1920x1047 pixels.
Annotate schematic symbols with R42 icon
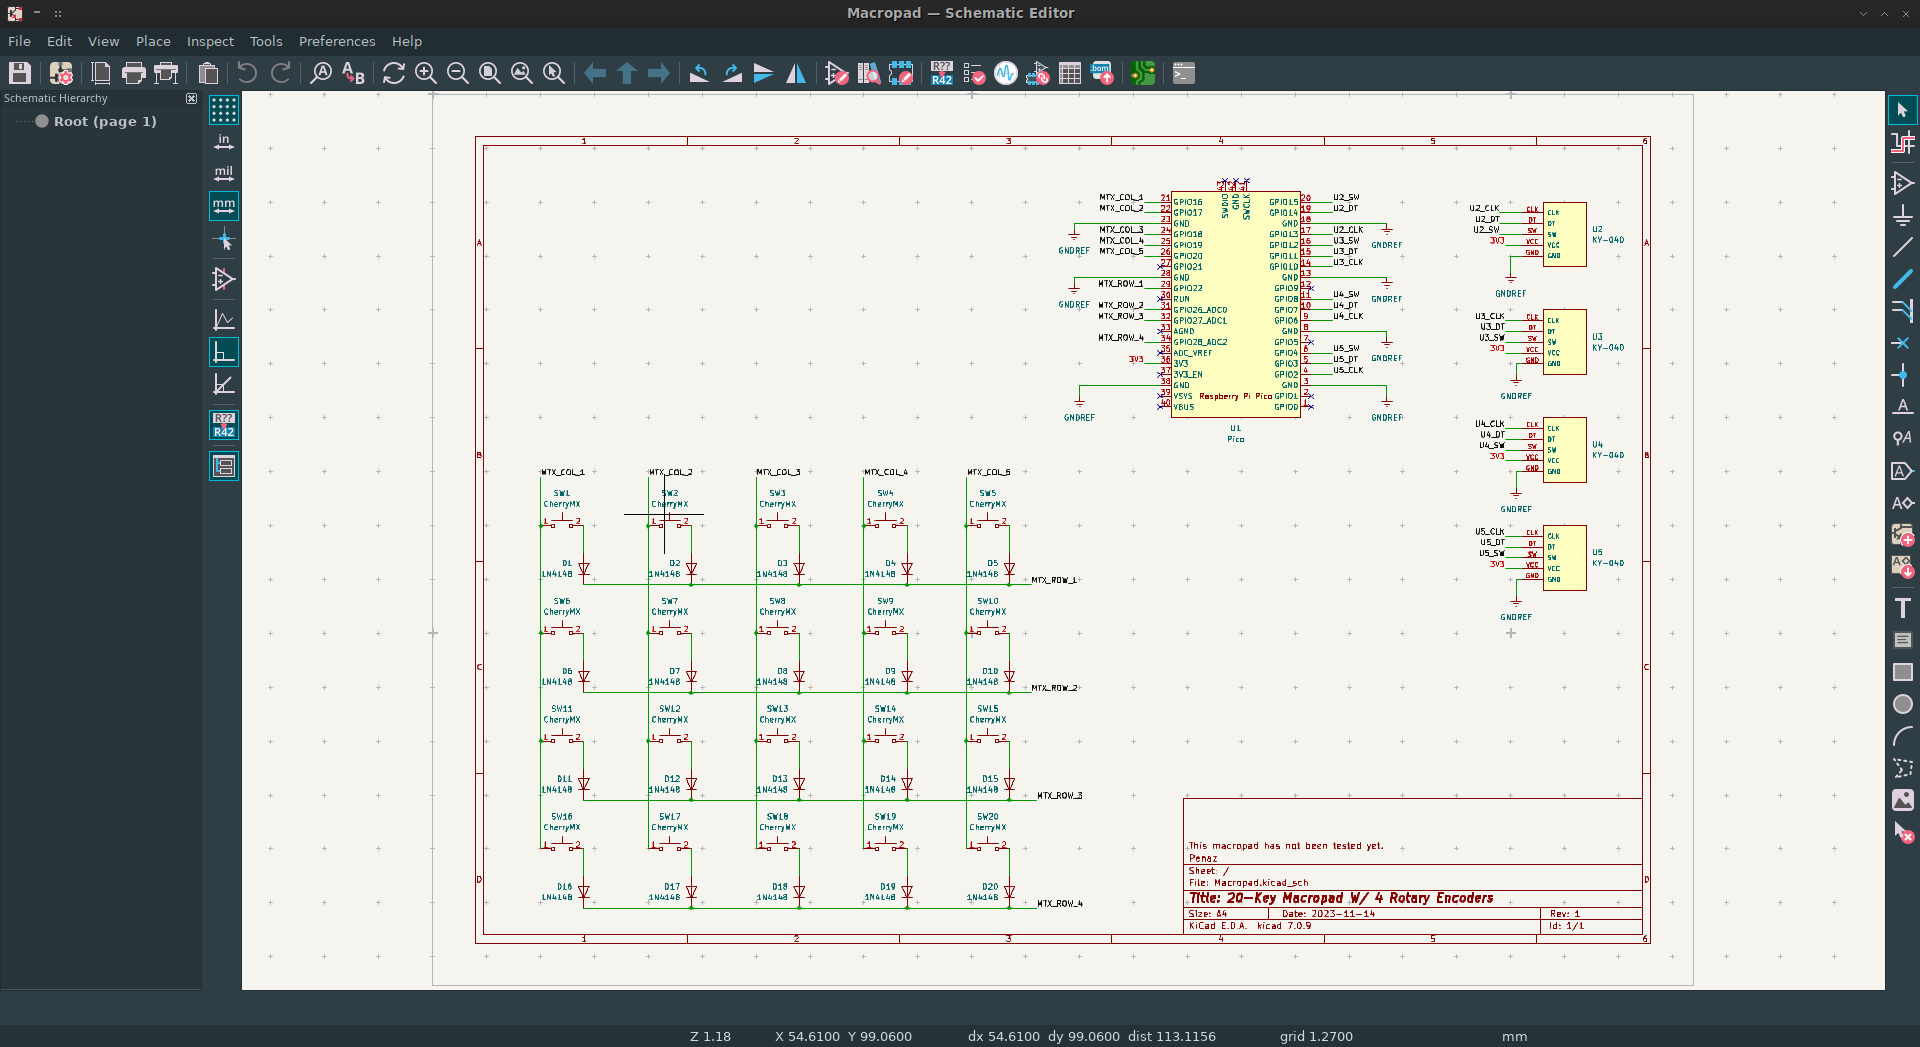pos(942,73)
